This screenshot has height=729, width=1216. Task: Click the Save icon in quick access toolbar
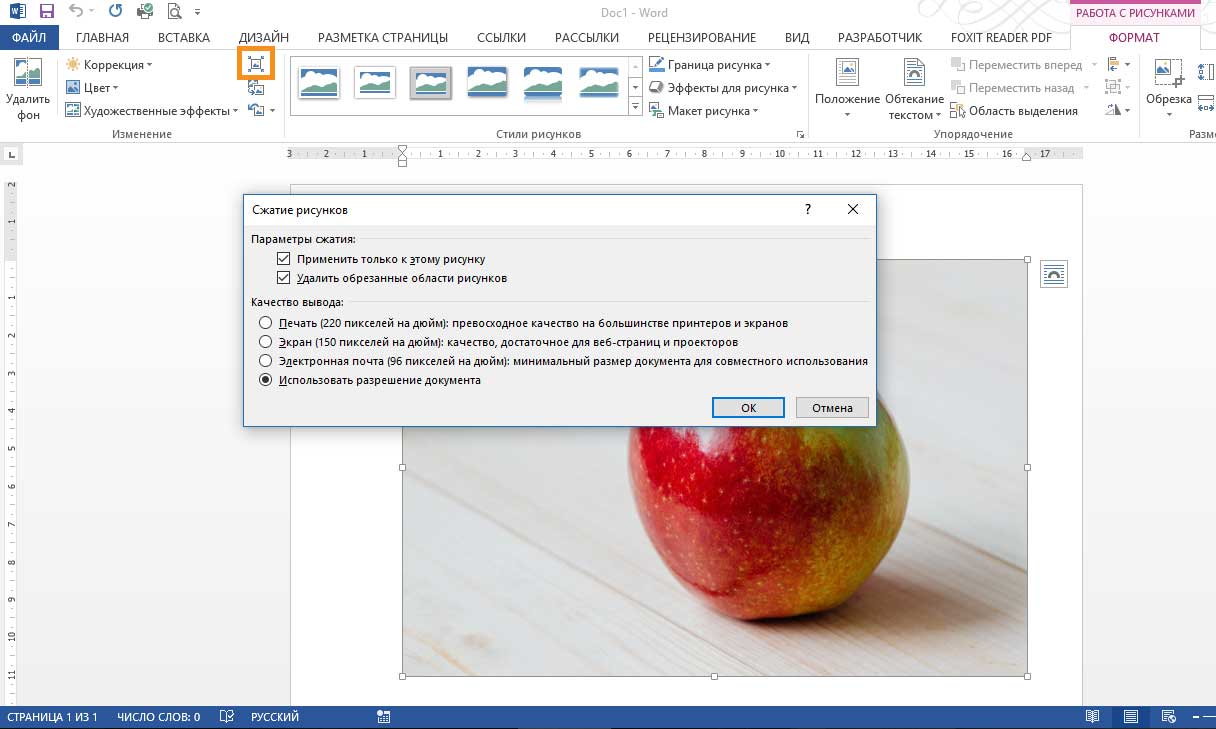point(46,13)
